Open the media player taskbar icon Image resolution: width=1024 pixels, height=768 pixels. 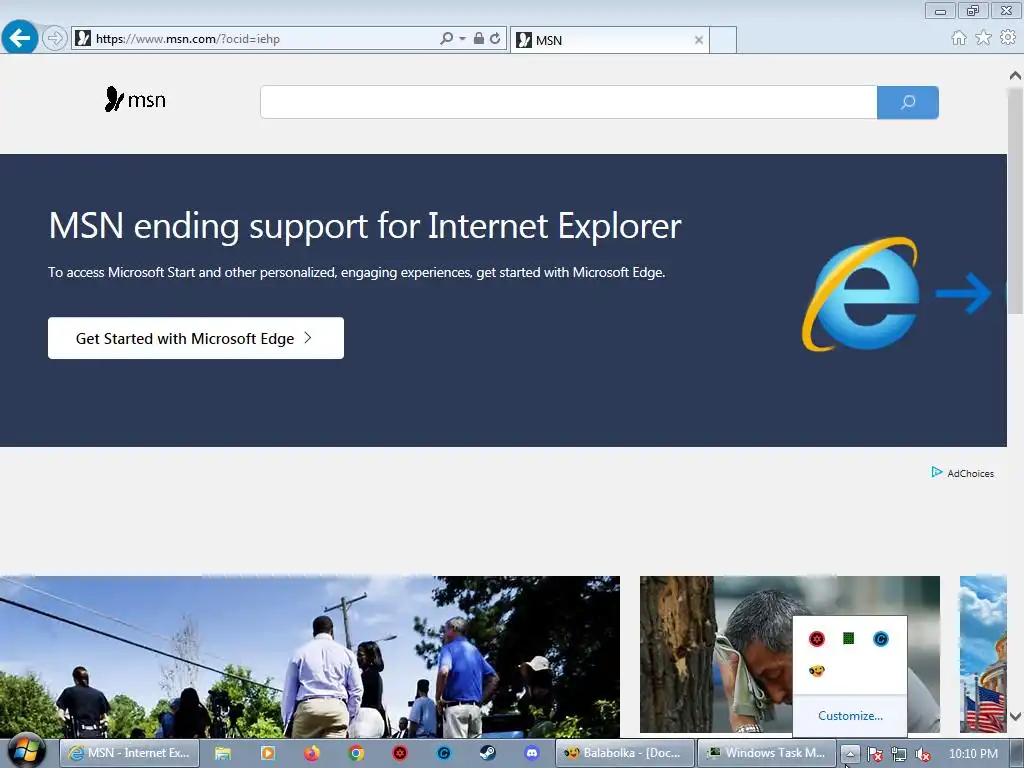click(268, 754)
